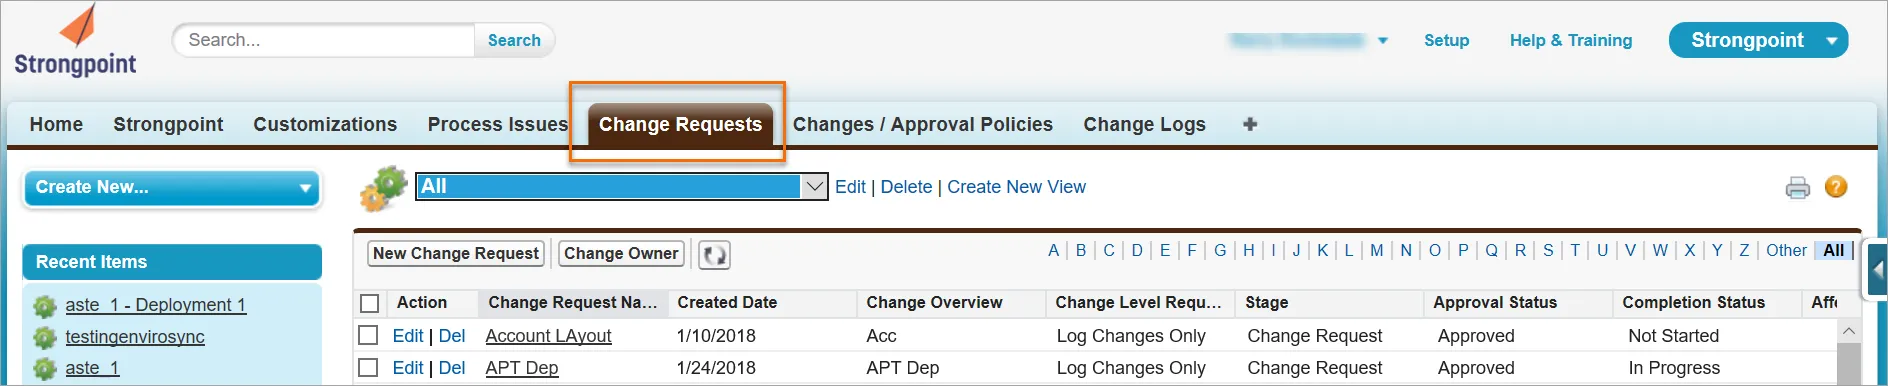Click the Not Started completion status cell

(x=1673, y=336)
